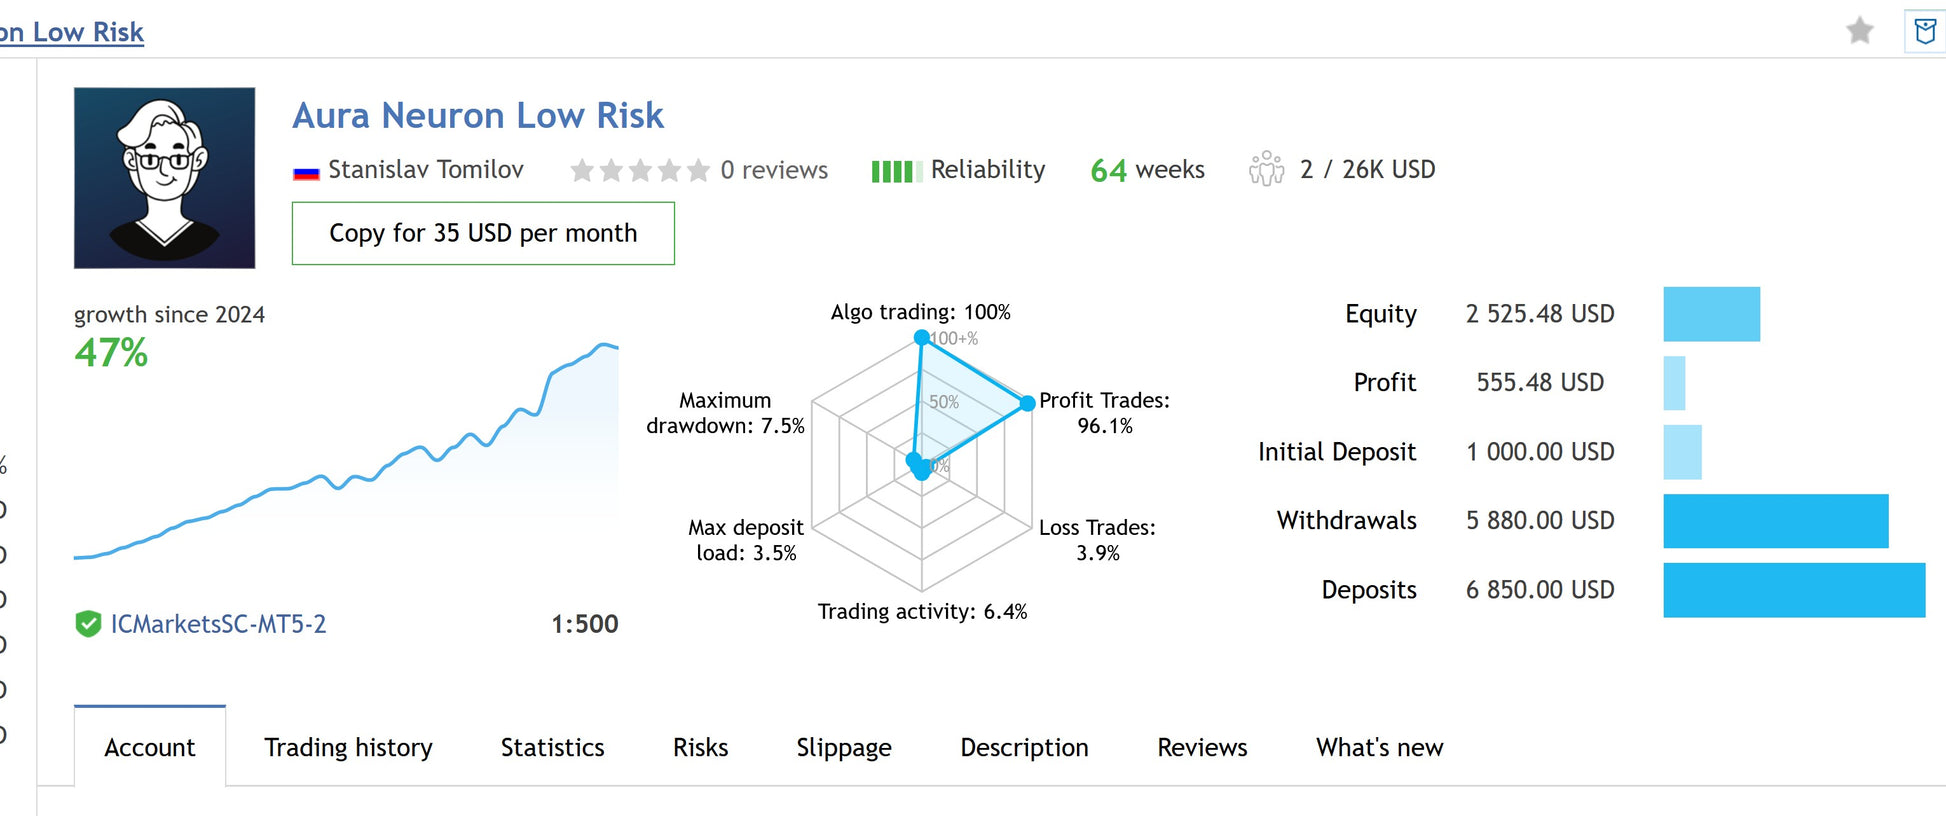Open the ICMarketsSC-MT5-2 broker link

coord(218,624)
